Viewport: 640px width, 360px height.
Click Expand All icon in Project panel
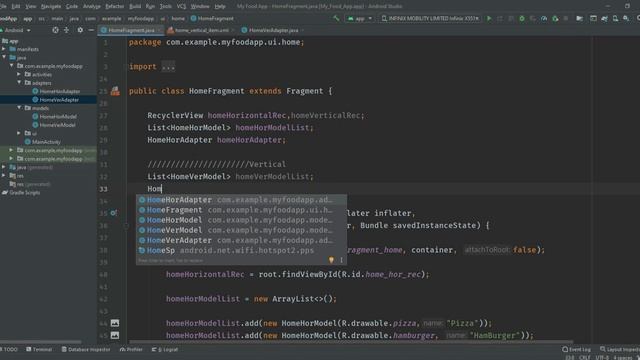[67, 30]
